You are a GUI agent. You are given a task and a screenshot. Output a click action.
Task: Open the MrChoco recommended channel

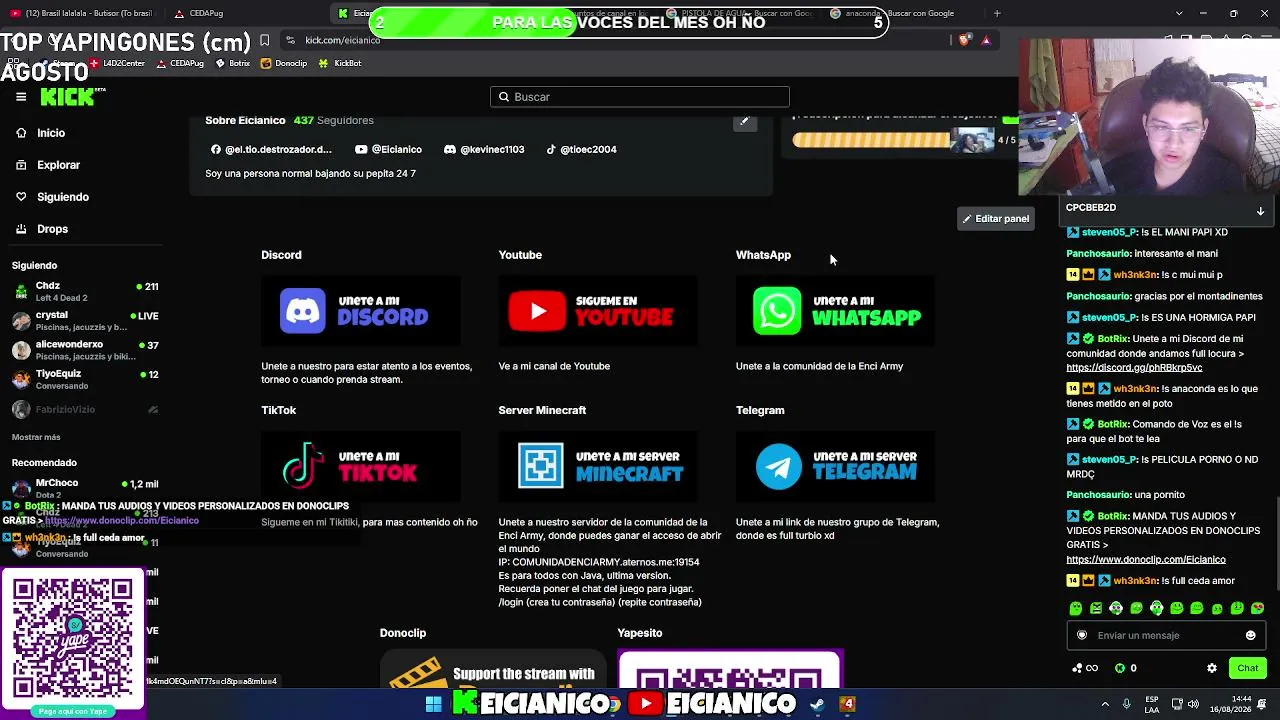coord(85,488)
